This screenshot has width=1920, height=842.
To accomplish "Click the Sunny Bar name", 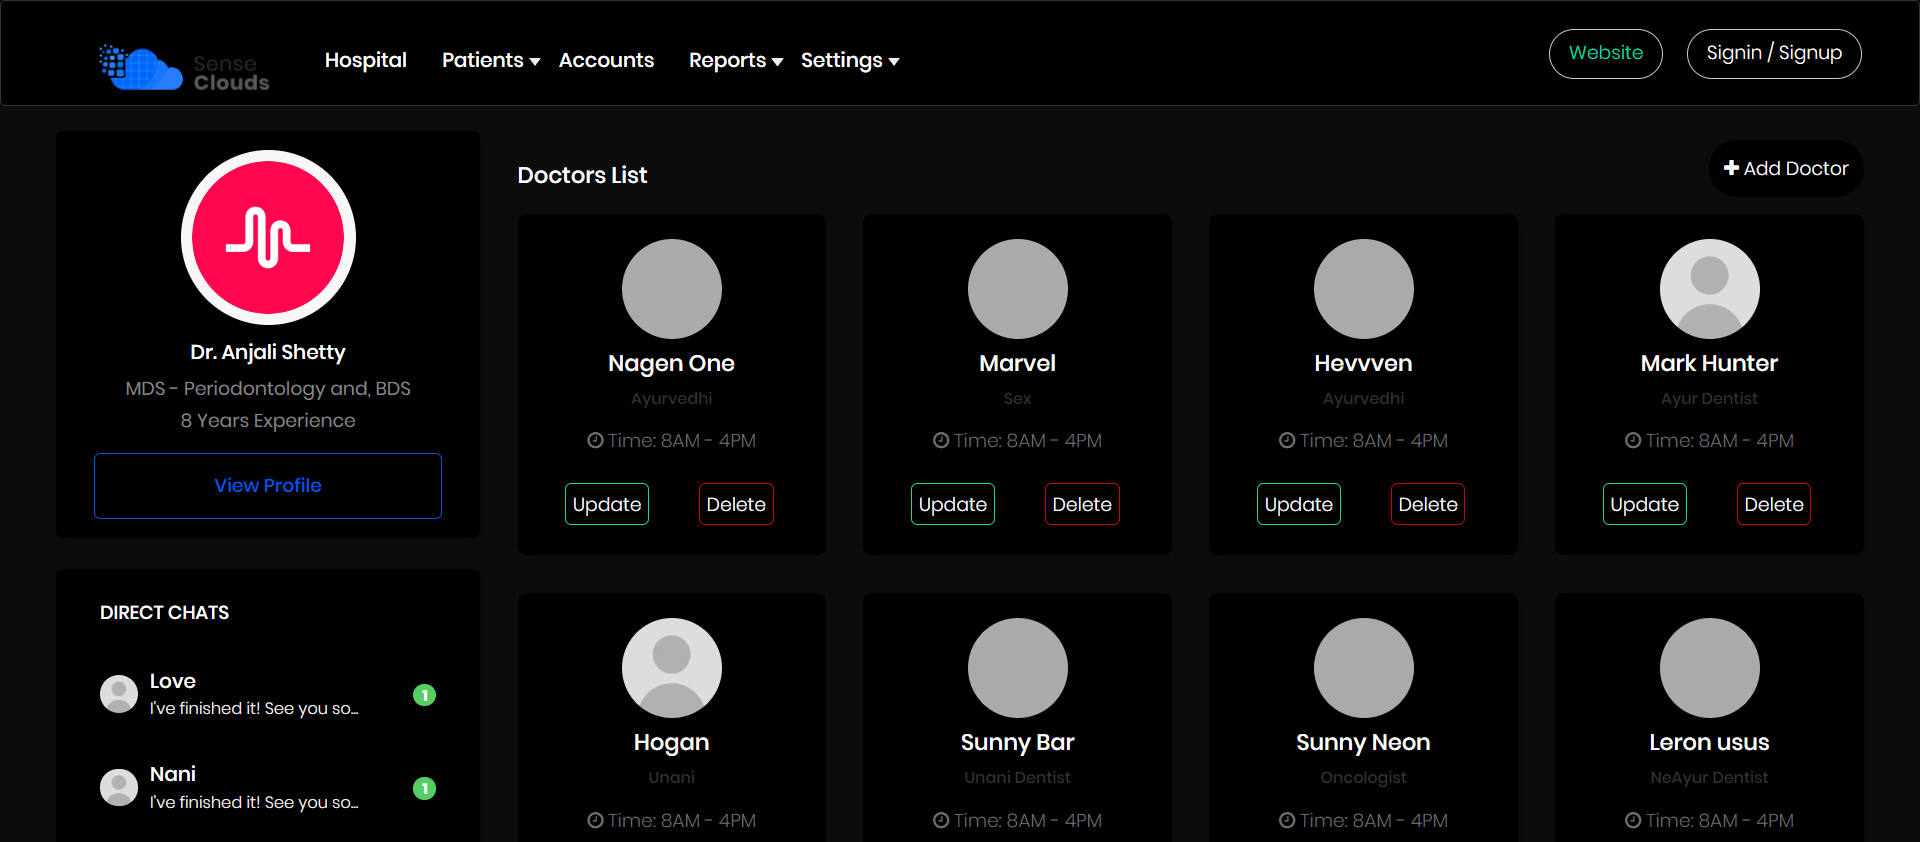I will [x=1018, y=743].
